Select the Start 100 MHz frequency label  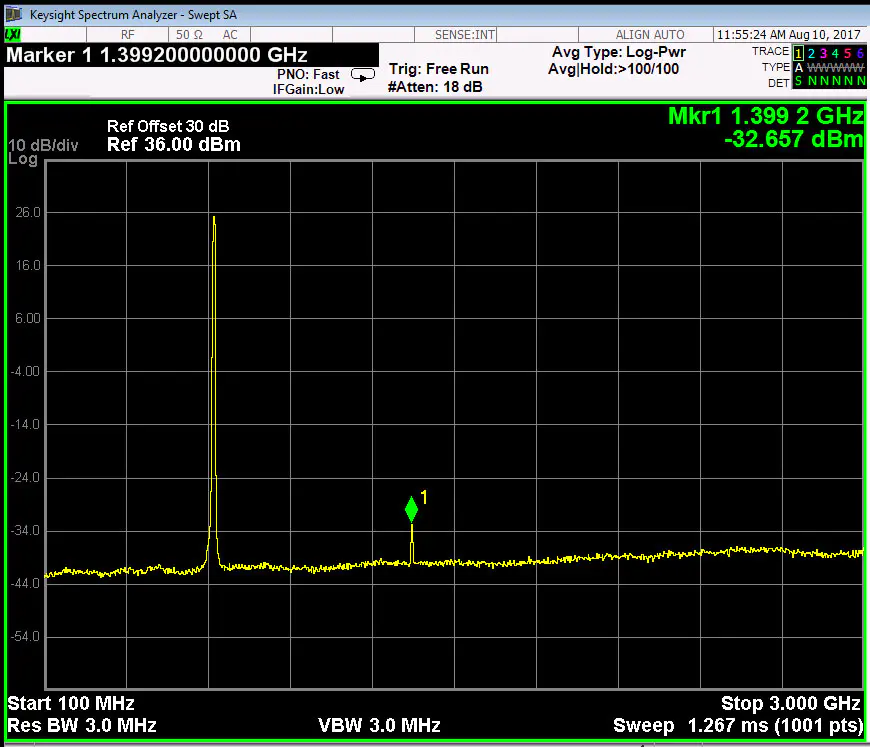click(70, 703)
